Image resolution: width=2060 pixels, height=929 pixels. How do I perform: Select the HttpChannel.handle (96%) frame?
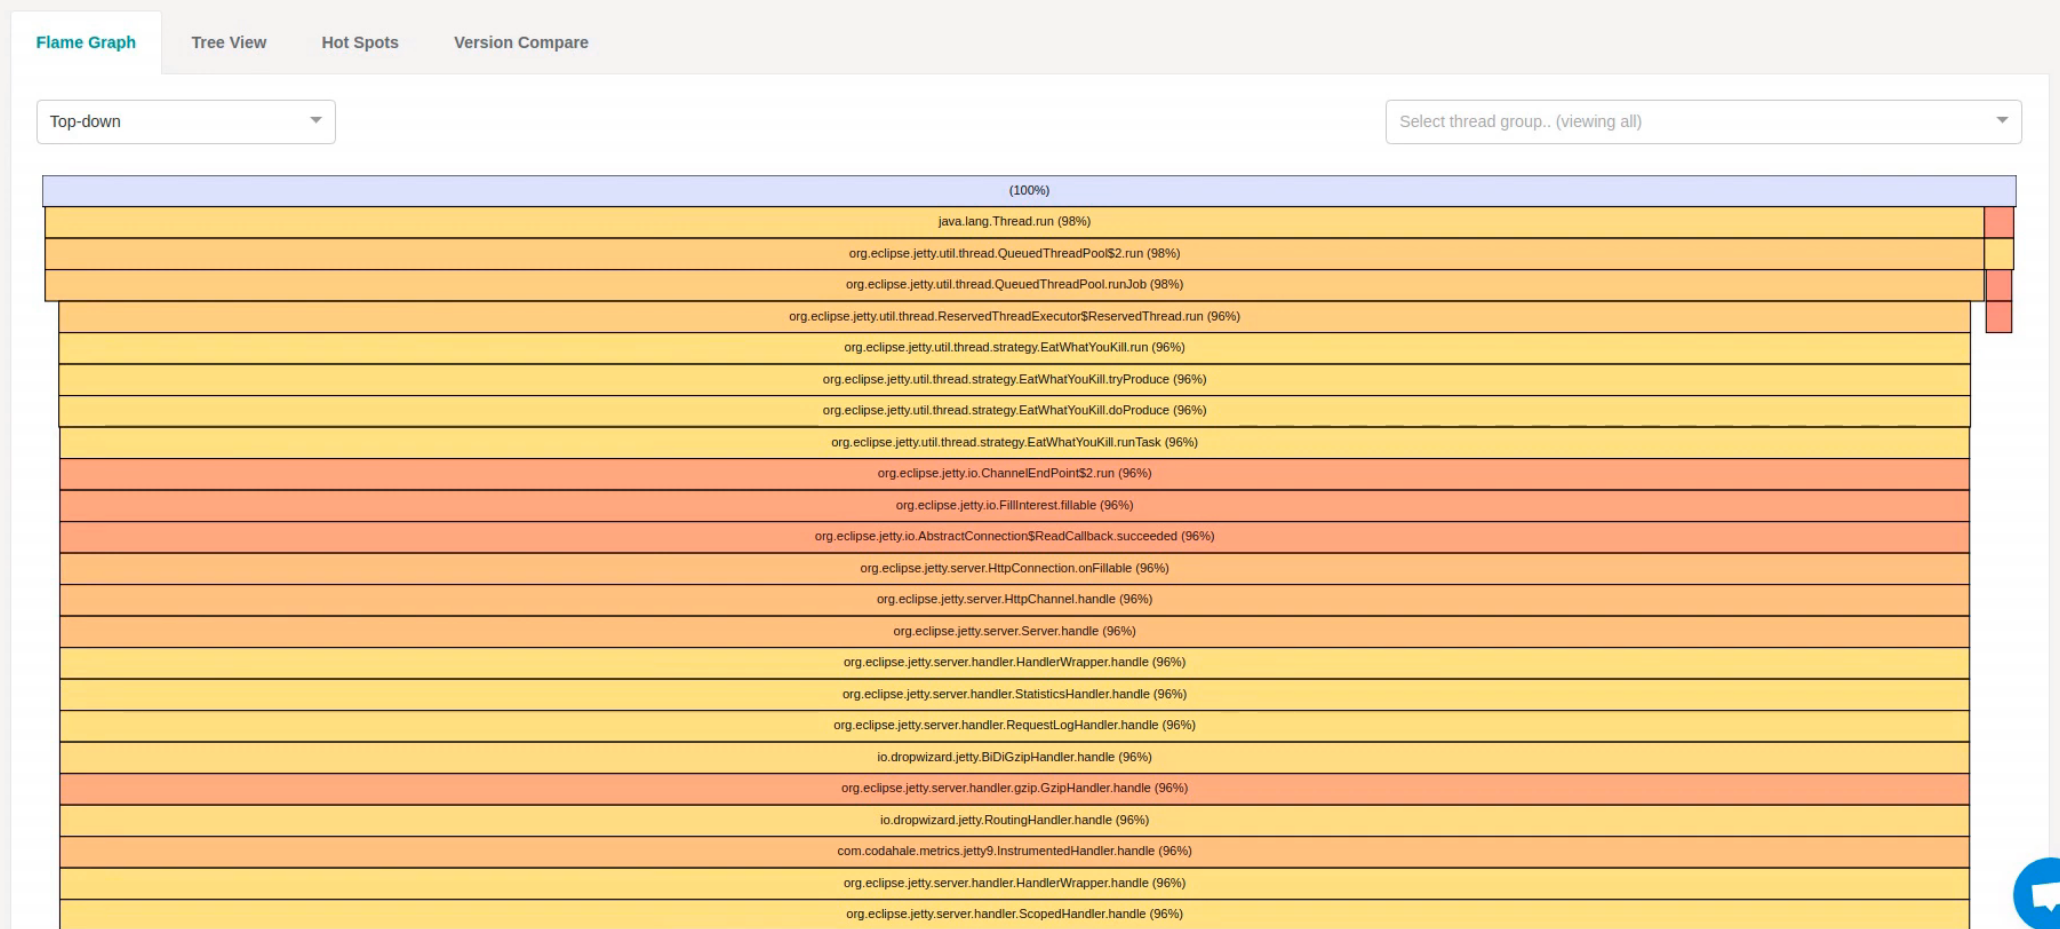(1014, 600)
